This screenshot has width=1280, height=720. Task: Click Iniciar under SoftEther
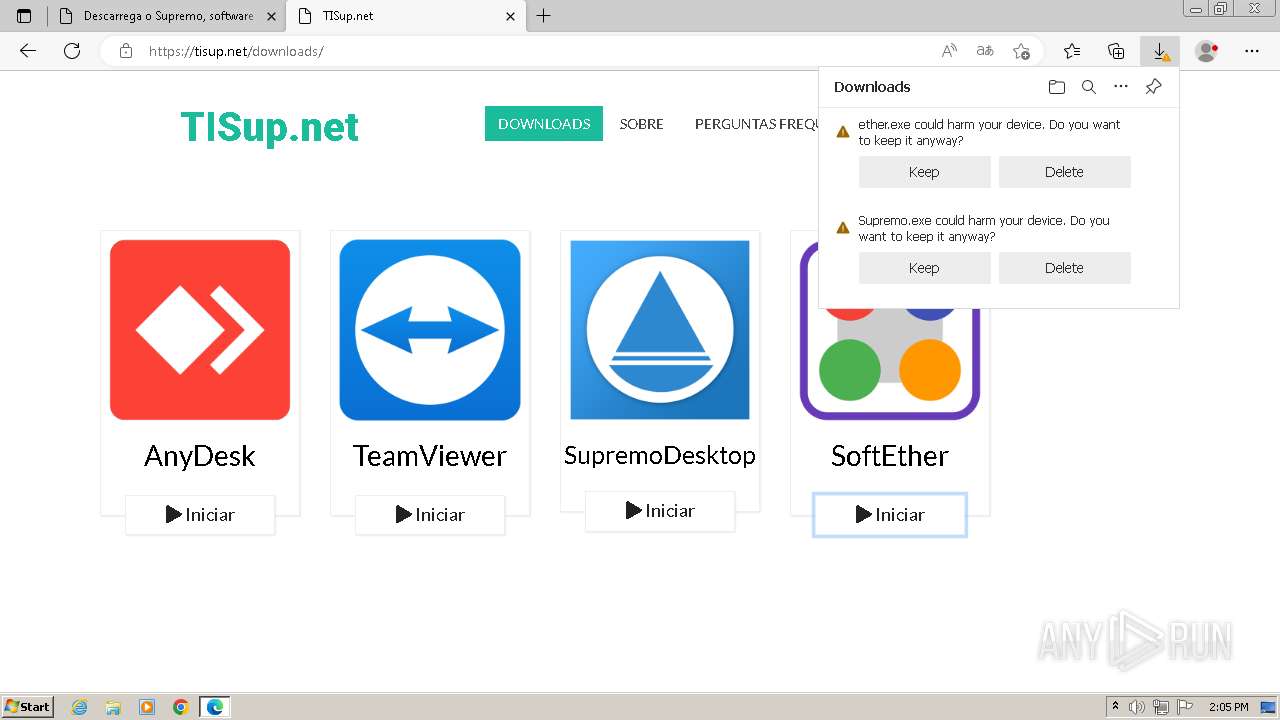point(890,515)
